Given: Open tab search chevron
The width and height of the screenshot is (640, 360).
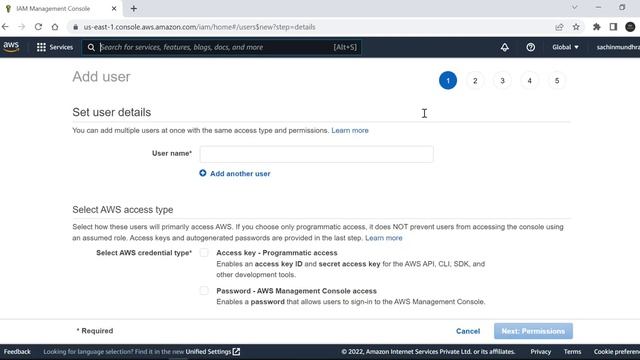Looking at the screenshot, I should [x=574, y=7].
